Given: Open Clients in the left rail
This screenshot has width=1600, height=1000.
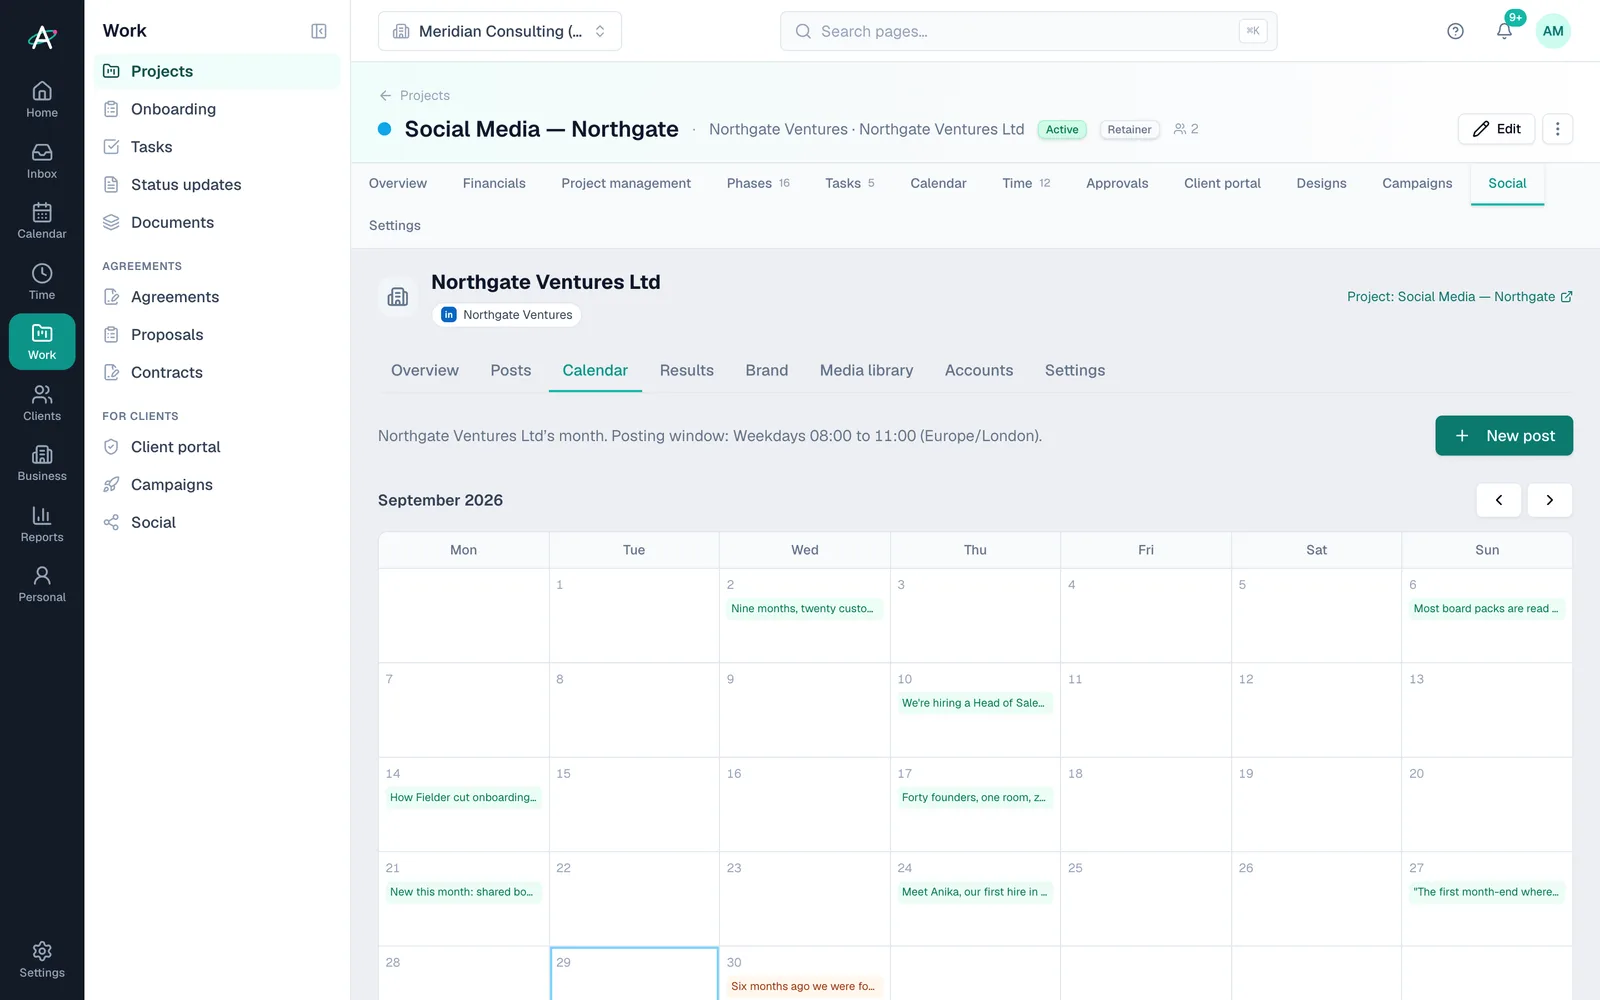Looking at the screenshot, I should click(x=42, y=403).
